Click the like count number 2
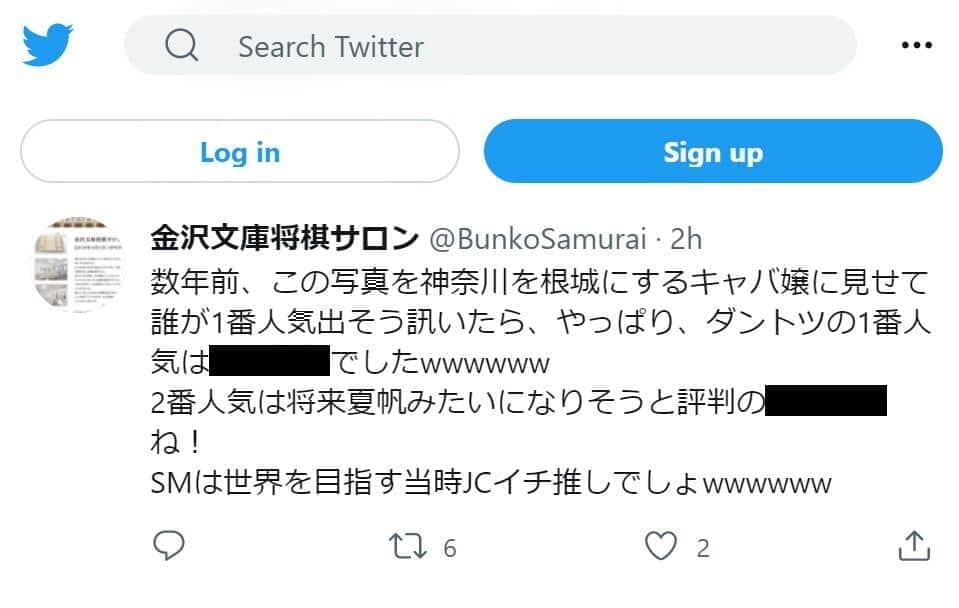959x608 pixels. [x=701, y=548]
